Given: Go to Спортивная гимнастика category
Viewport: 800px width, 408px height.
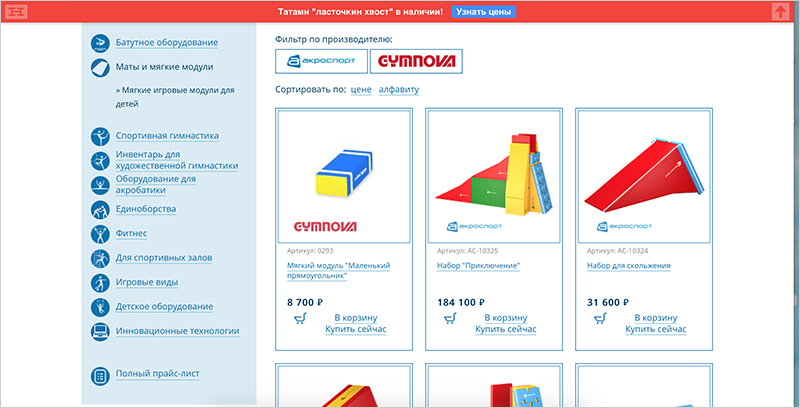Looking at the screenshot, I should [167, 136].
